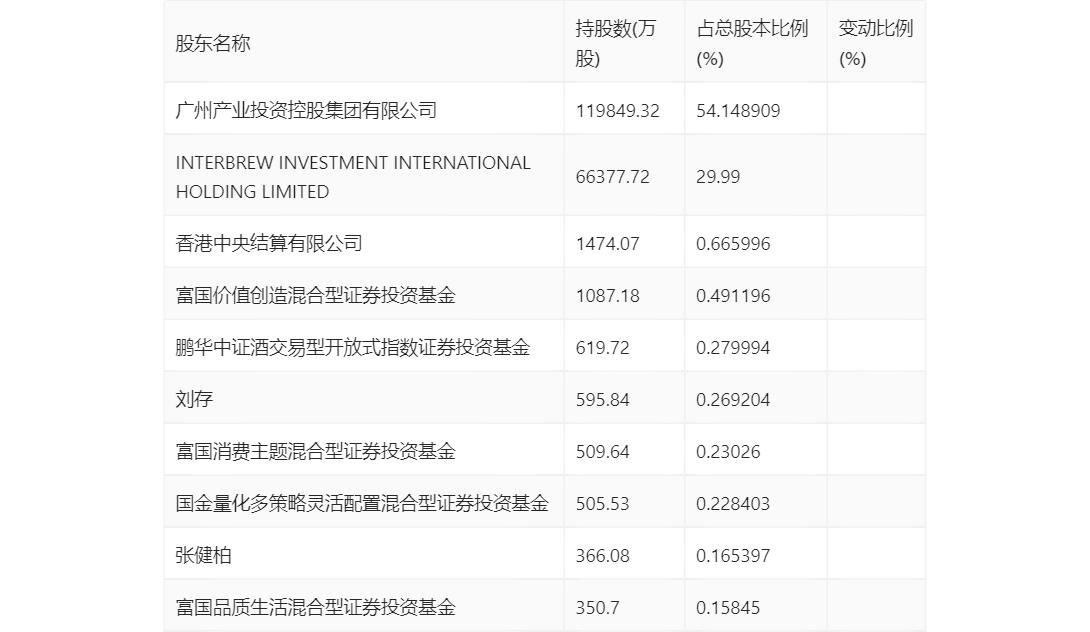Select the 股东名称 column header
The image size is (1090, 632).
(213, 43)
